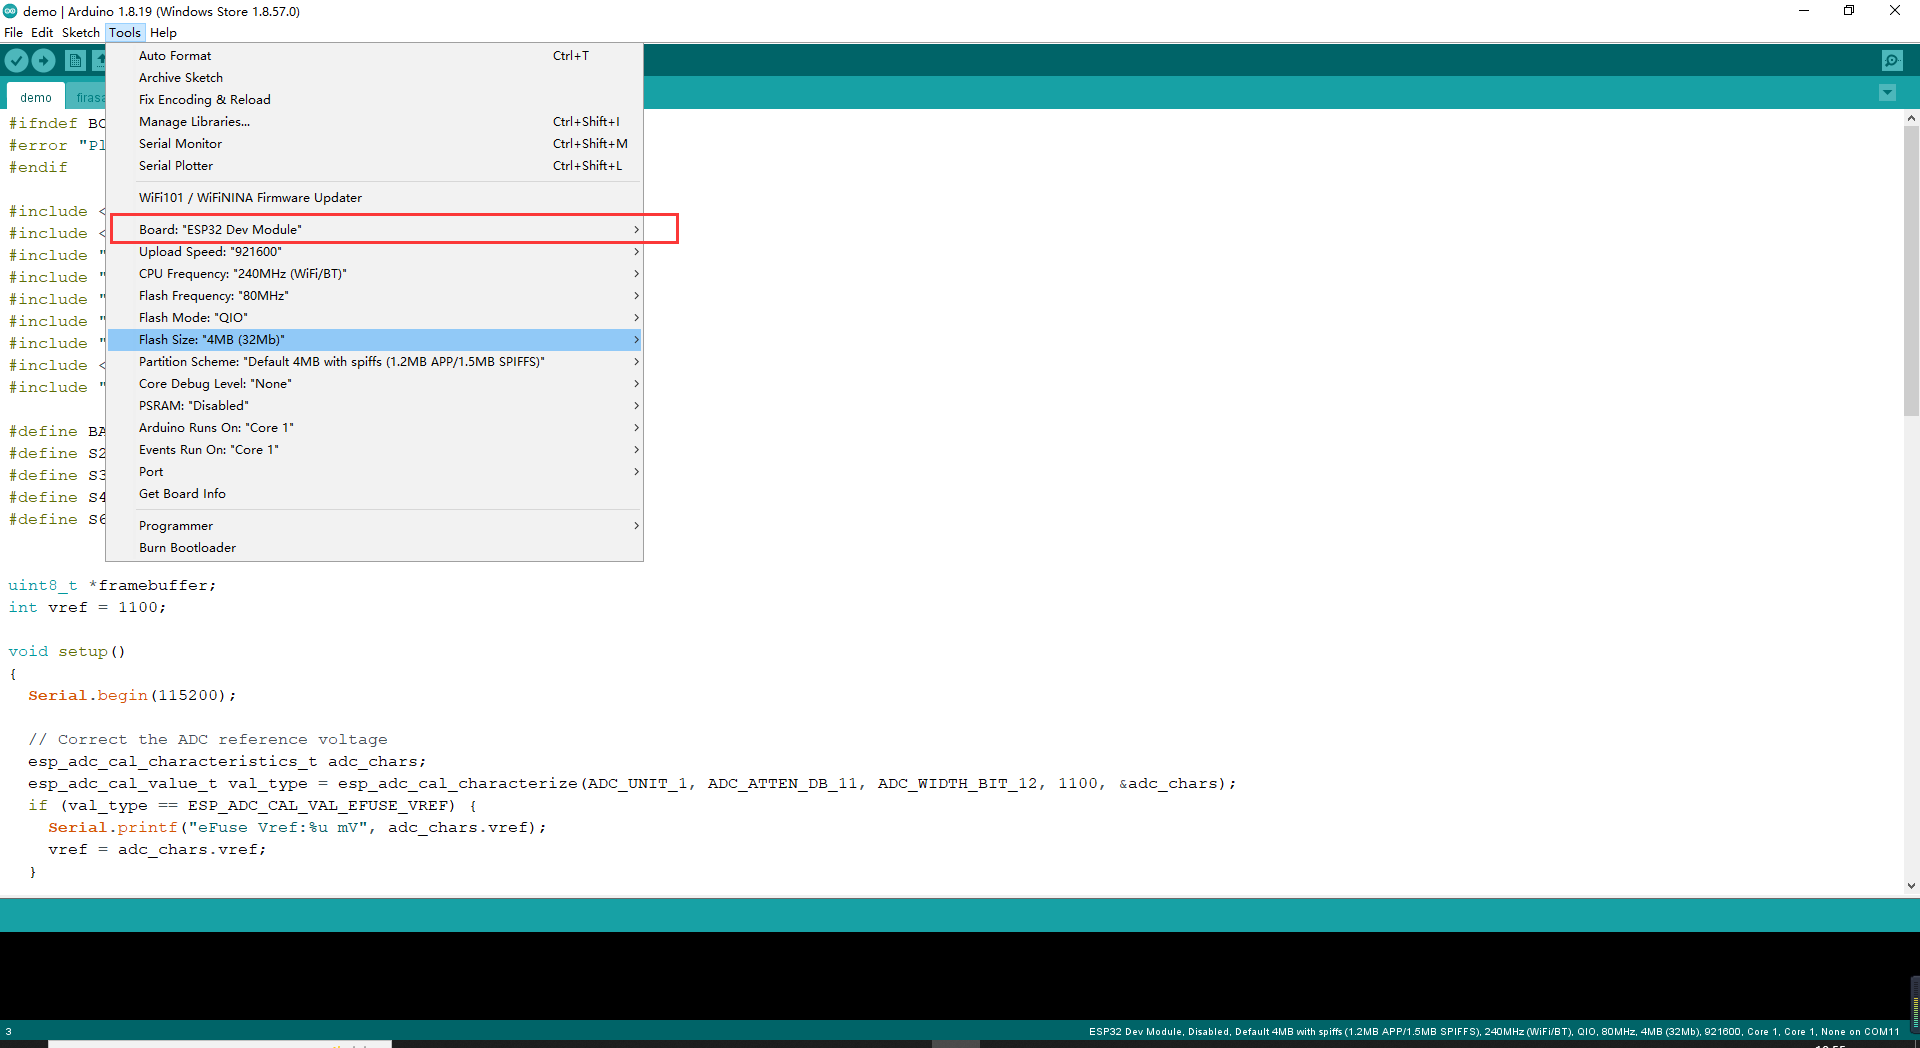Image resolution: width=1920 pixels, height=1048 pixels.
Task: Click the line number 3 in status bar
Action: (x=8, y=1032)
